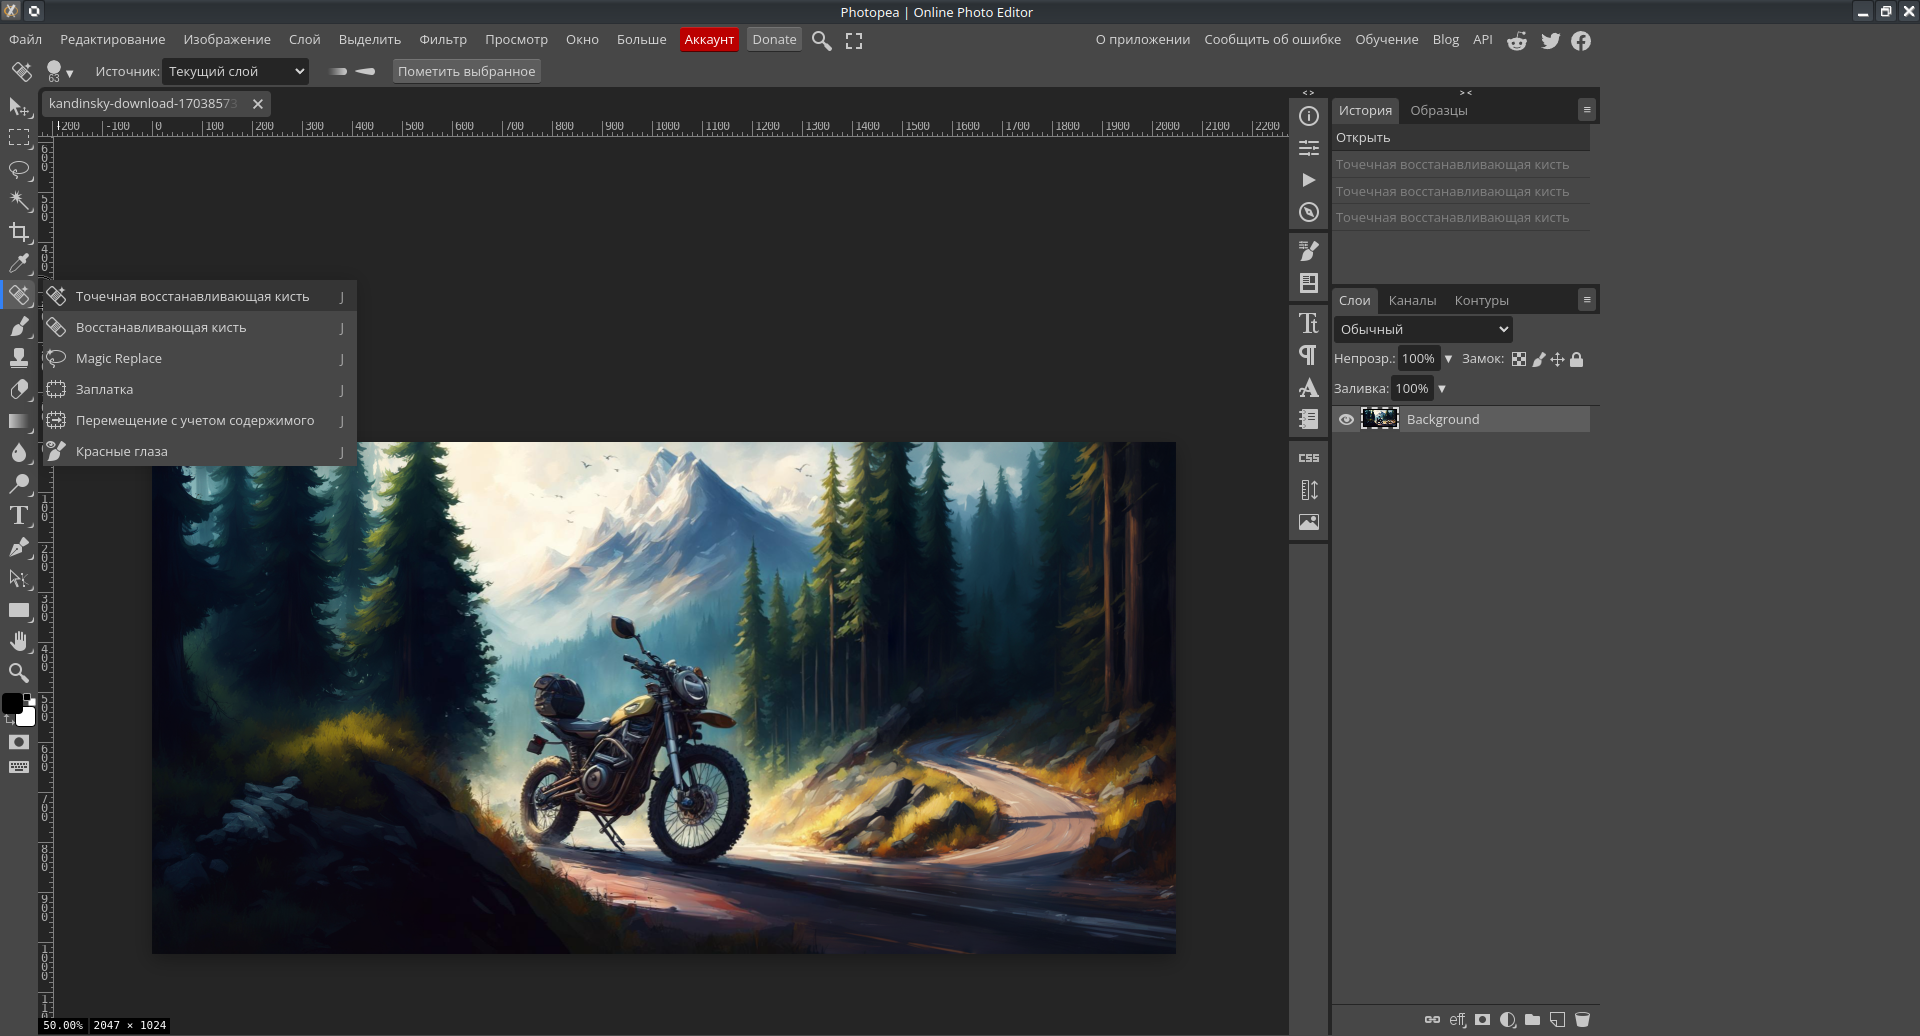This screenshot has height=1036, width=1920.
Task: Open the Фильтр menu
Action: click(443, 40)
